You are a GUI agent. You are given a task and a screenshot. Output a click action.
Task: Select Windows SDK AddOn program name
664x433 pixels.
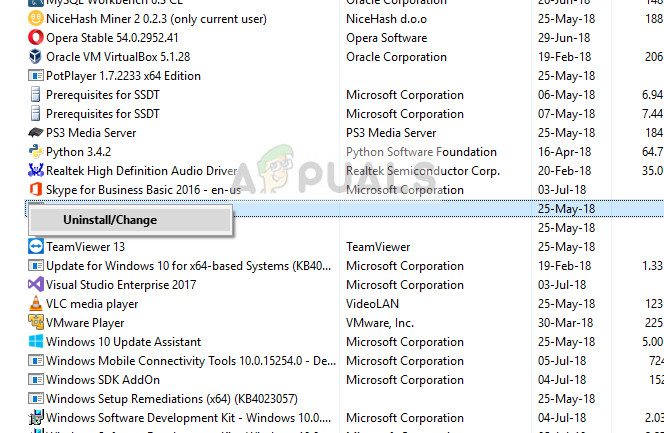click(x=103, y=380)
